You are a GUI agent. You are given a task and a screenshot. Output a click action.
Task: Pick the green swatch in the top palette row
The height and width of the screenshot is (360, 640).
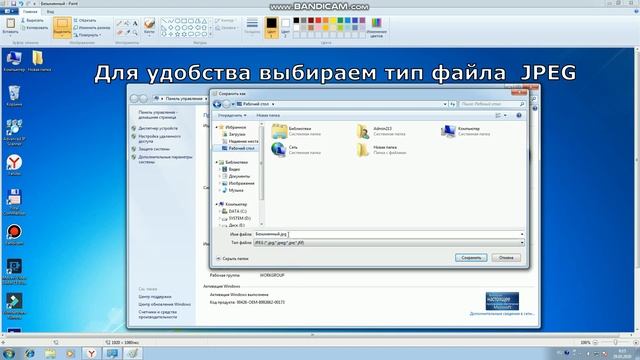[x=340, y=20]
